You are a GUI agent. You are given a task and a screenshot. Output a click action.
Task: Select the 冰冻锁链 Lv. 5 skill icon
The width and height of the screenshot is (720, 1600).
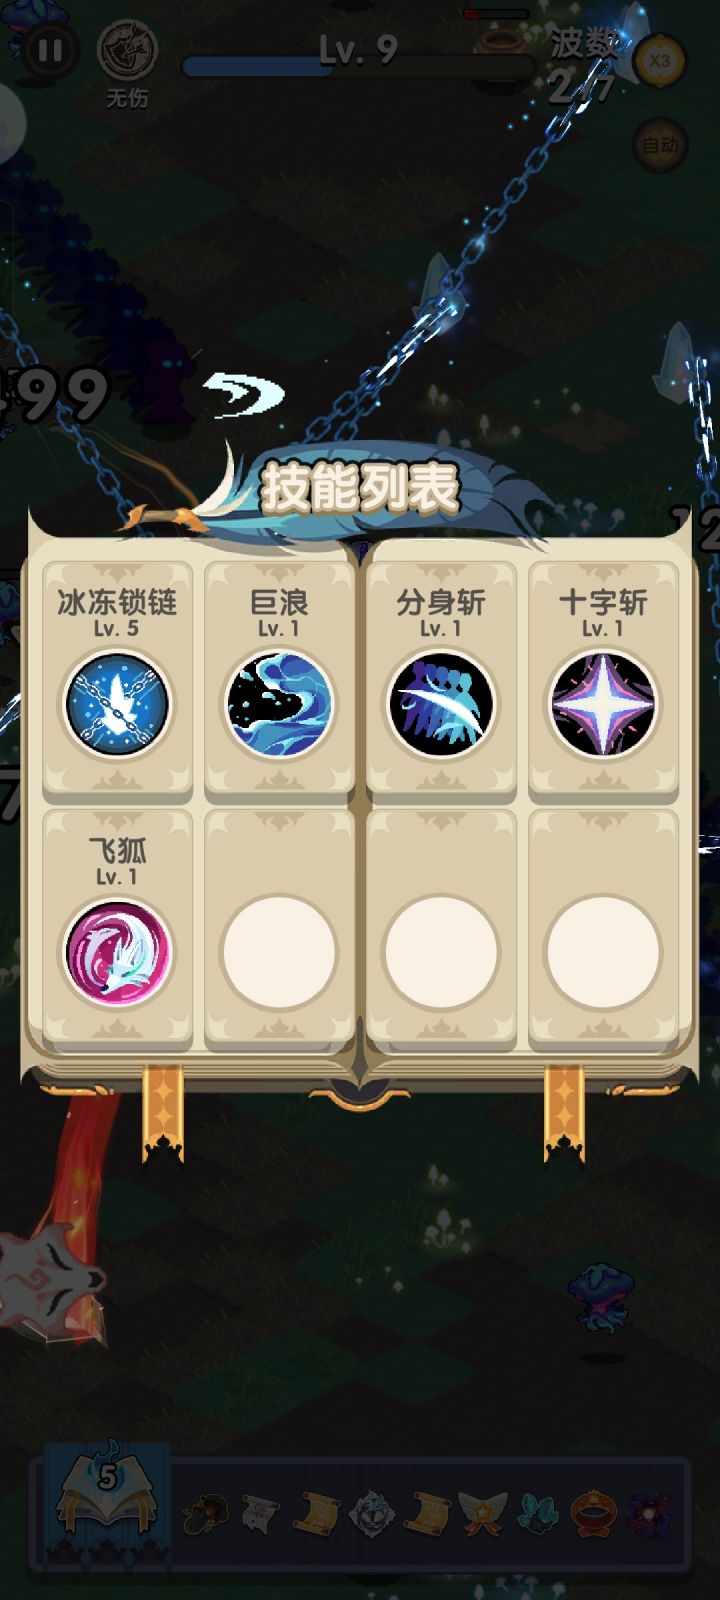(x=117, y=703)
